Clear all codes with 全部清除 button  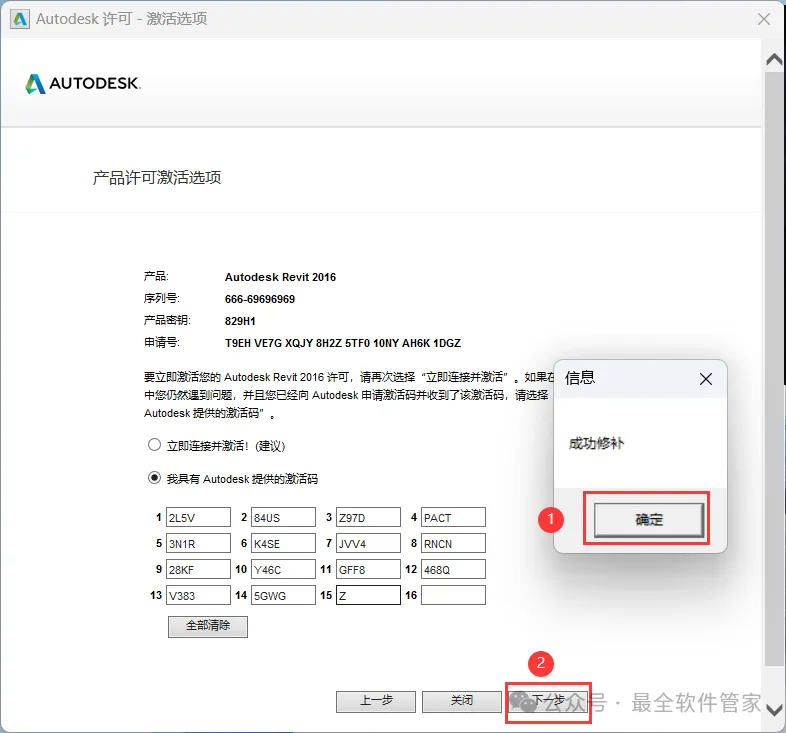point(208,626)
